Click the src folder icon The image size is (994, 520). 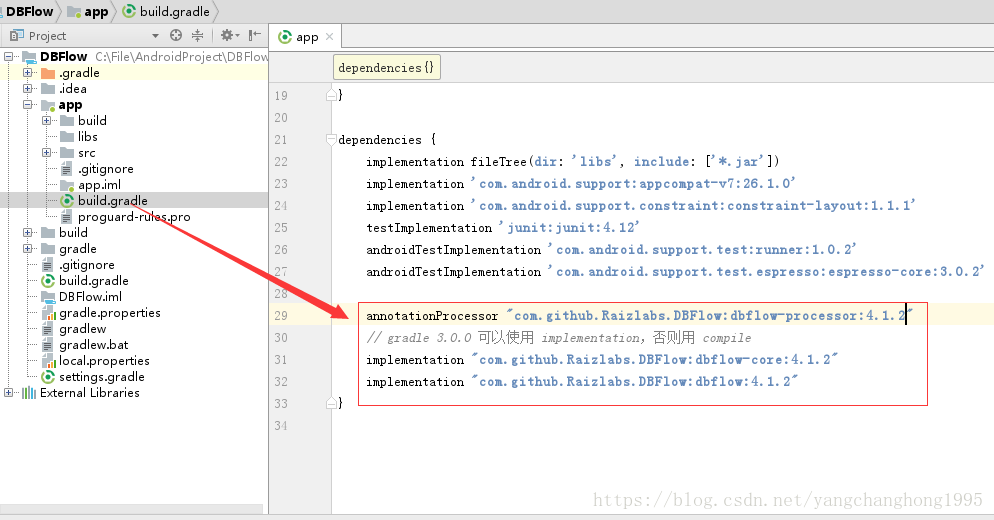pos(67,153)
